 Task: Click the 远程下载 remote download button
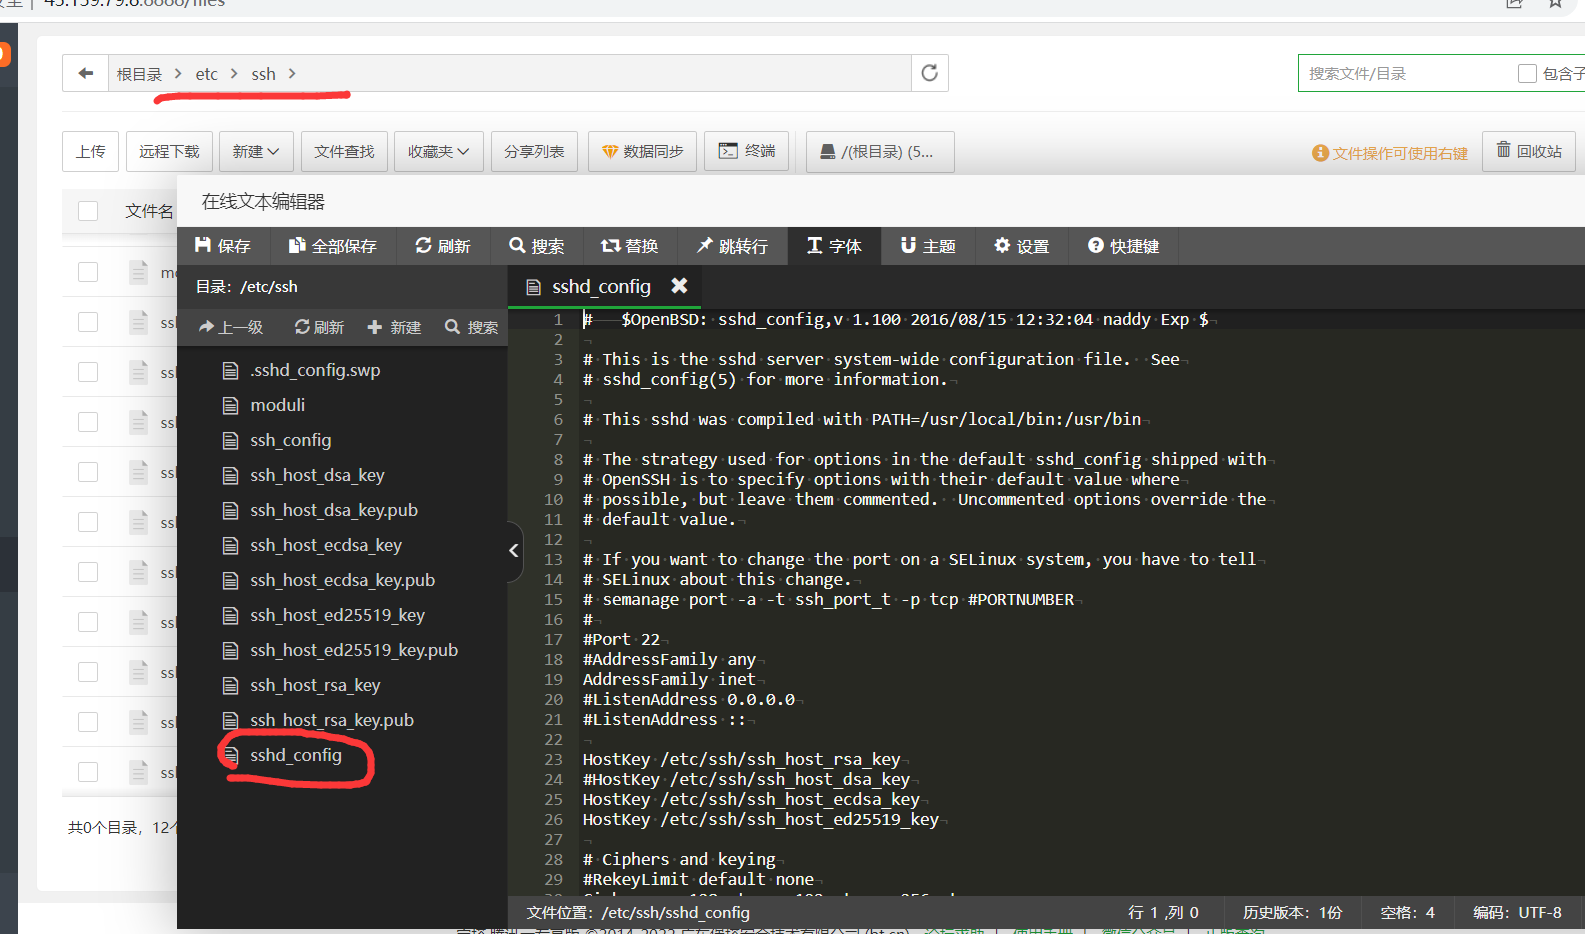(x=169, y=151)
